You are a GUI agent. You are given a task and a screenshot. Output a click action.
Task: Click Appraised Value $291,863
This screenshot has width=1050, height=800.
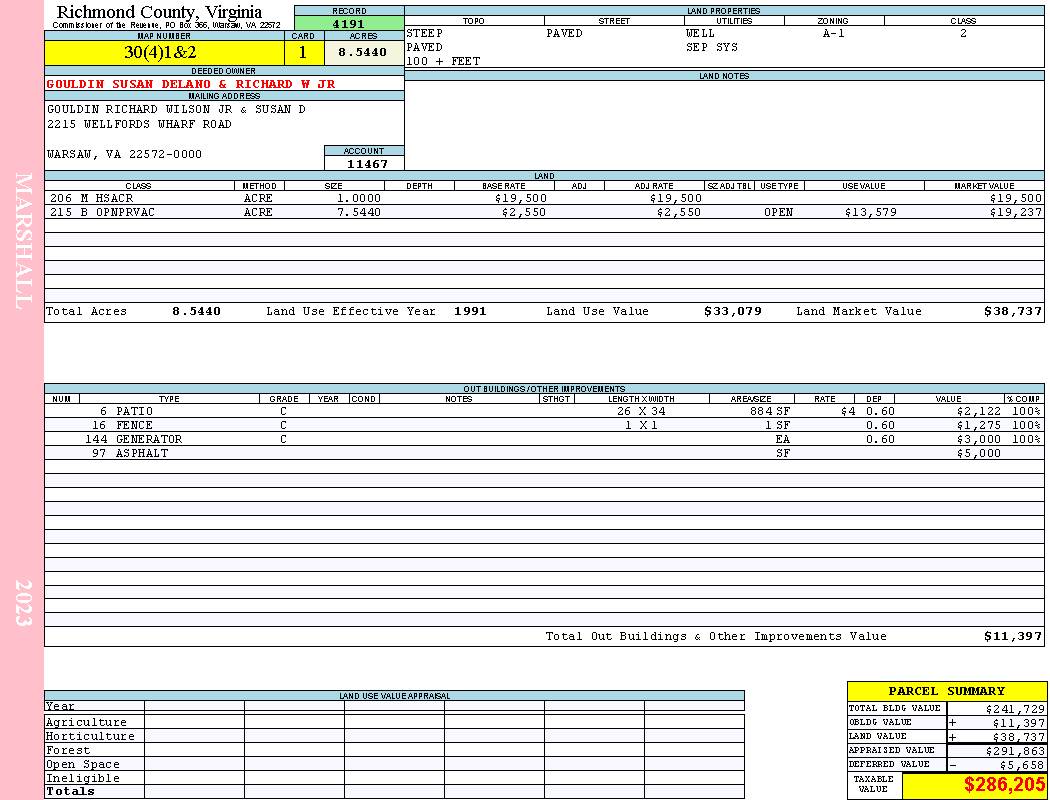click(1015, 751)
